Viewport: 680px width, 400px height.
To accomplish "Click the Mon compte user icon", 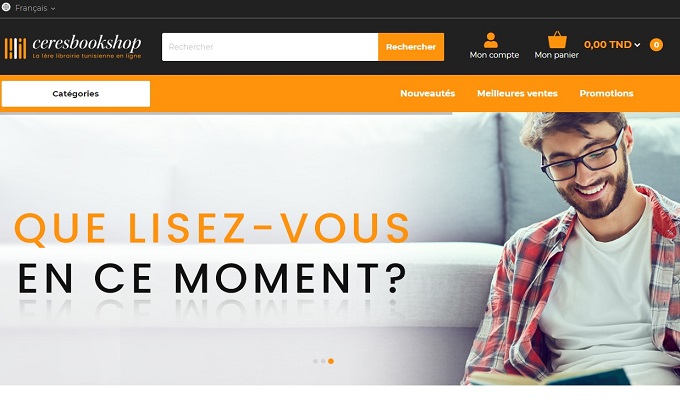I will [490, 40].
